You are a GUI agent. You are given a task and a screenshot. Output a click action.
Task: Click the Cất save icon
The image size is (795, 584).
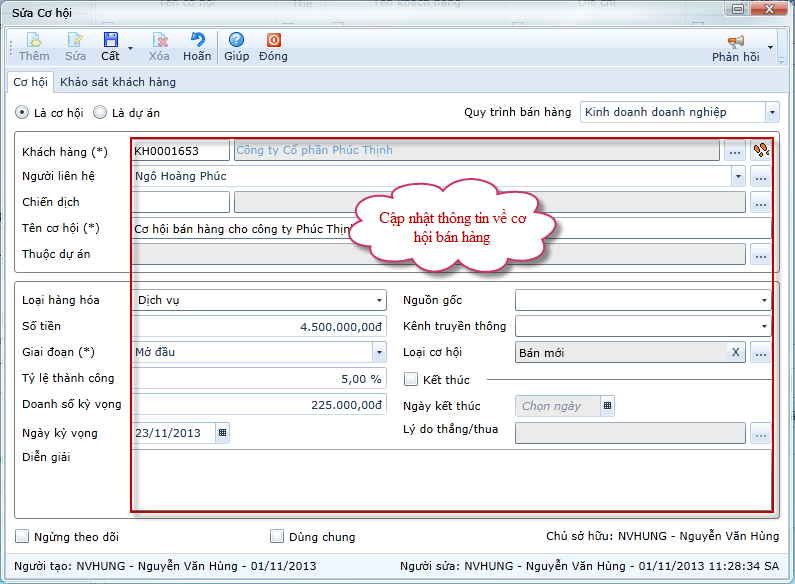(x=110, y=41)
